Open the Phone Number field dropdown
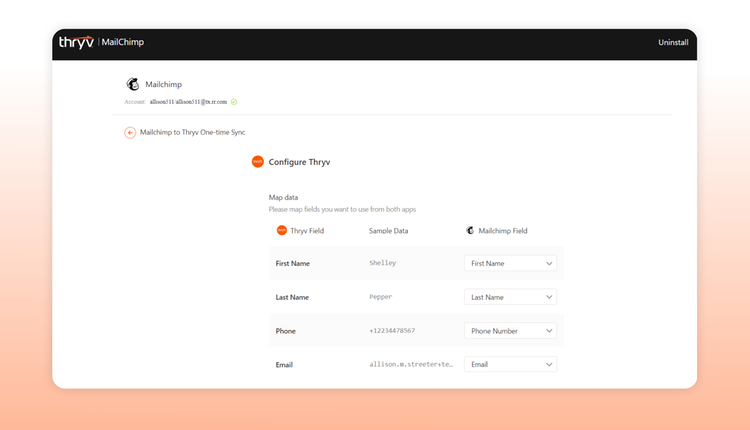The image size is (750, 430). point(510,331)
